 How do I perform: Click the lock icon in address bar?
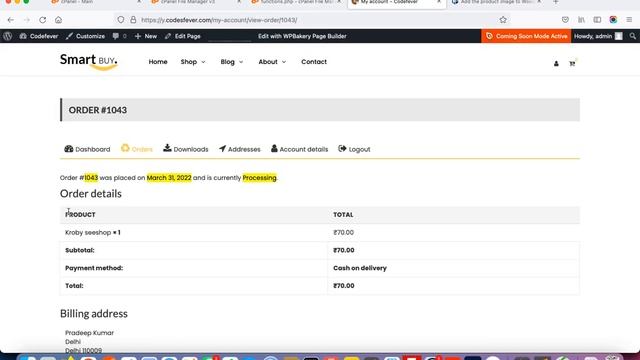[x=133, y=20]
